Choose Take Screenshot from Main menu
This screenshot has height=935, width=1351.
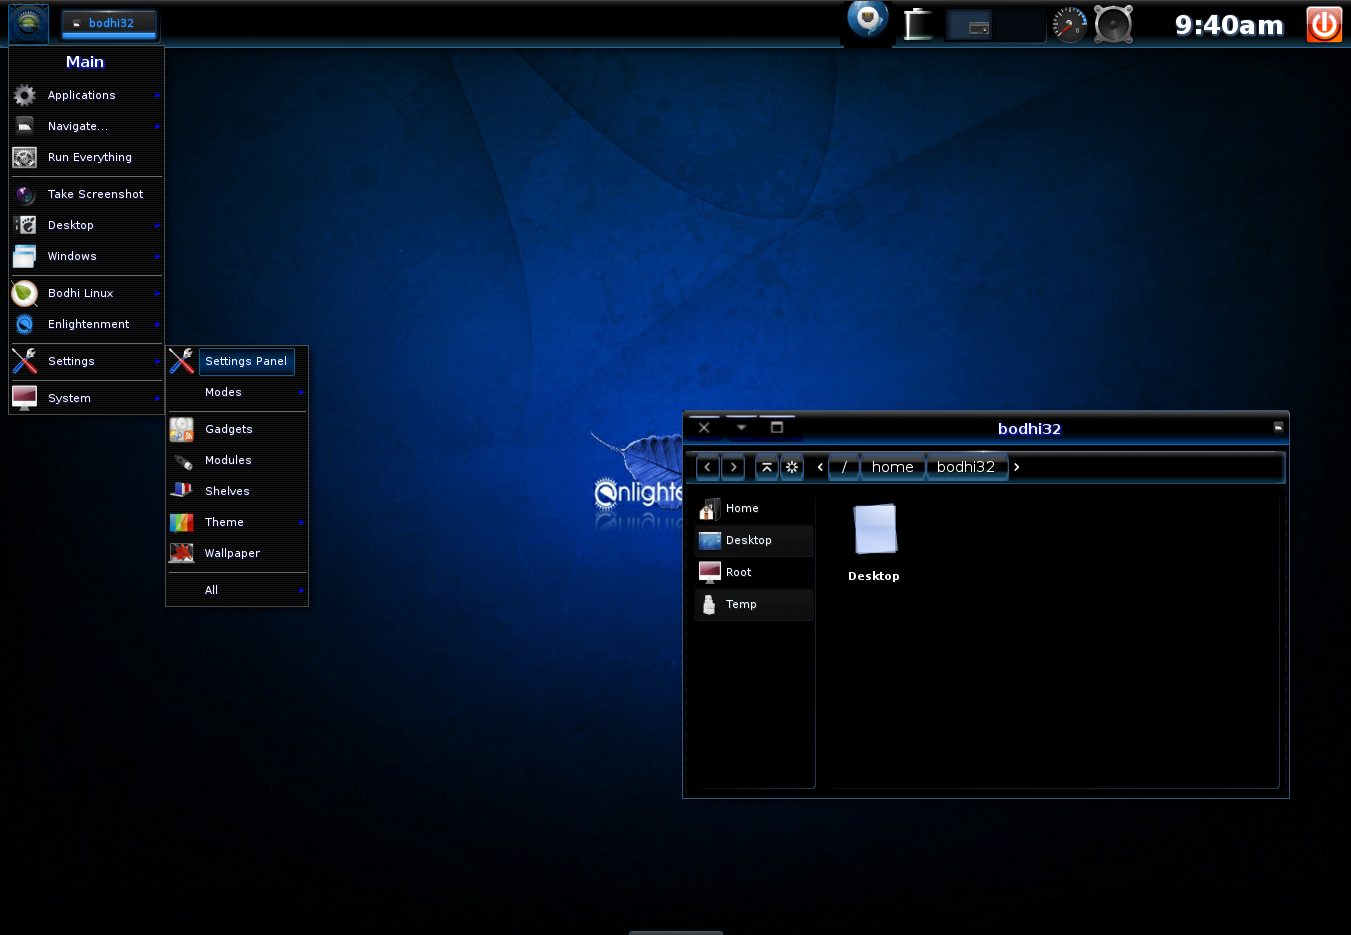click(x=95, y=194)
